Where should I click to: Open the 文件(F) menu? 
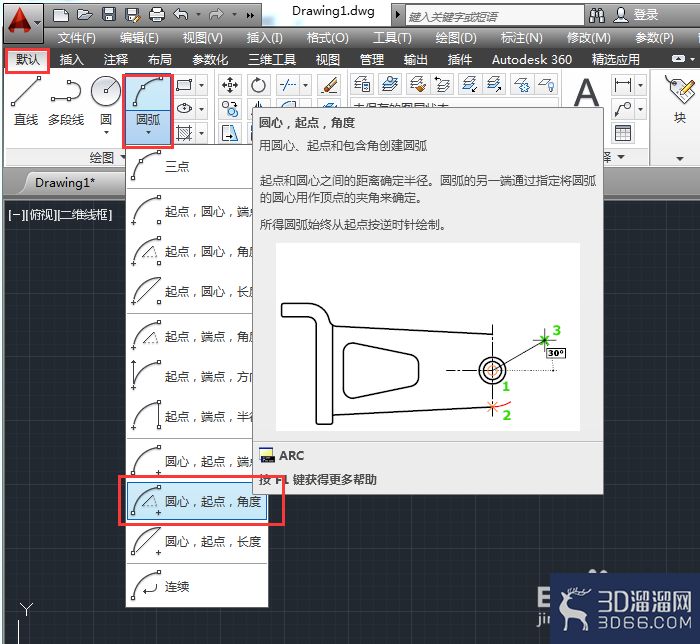(76, 38)
